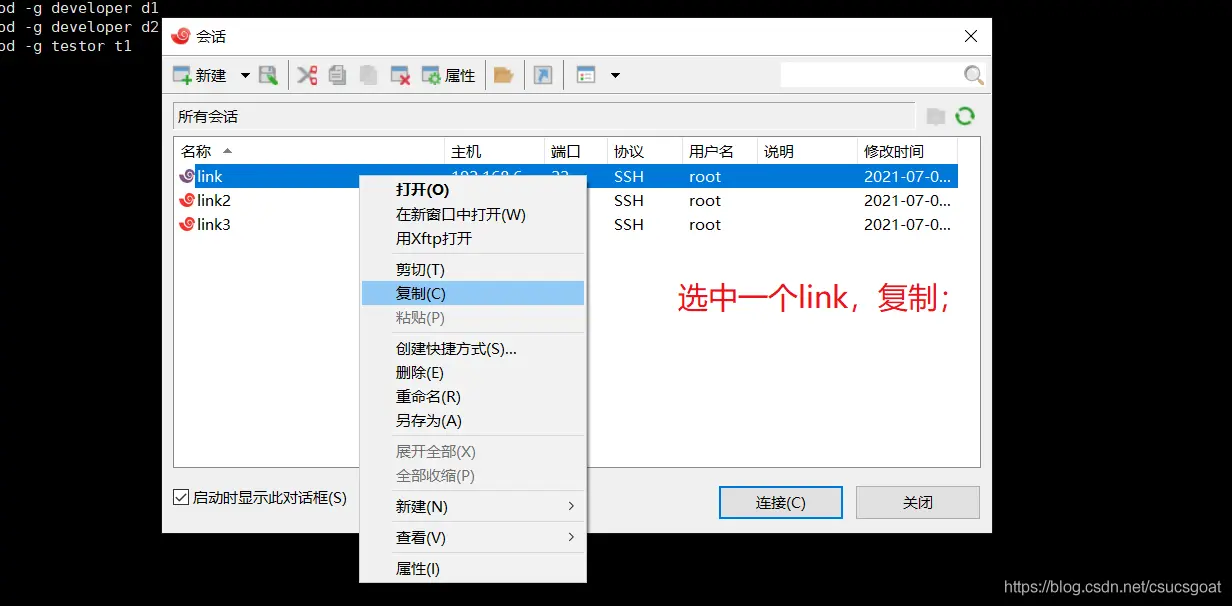This screenshot has width=1232, height=606.
Task: Click the save session icon beside 新建
Action: (268, 75)
